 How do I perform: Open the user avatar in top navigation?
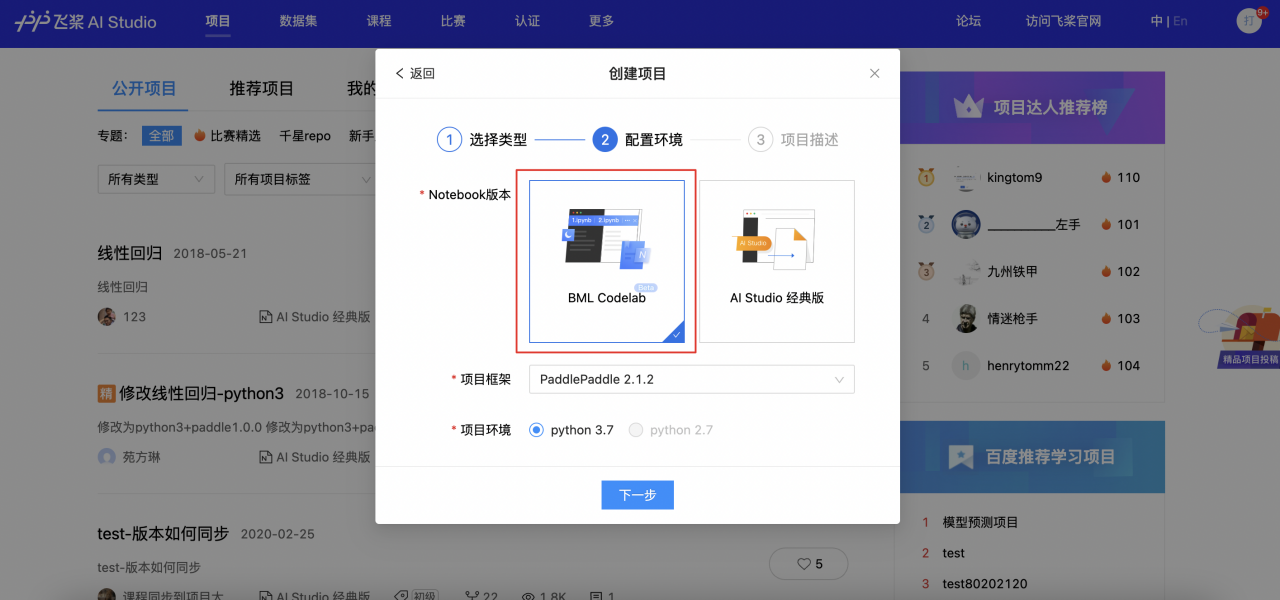1249,21
